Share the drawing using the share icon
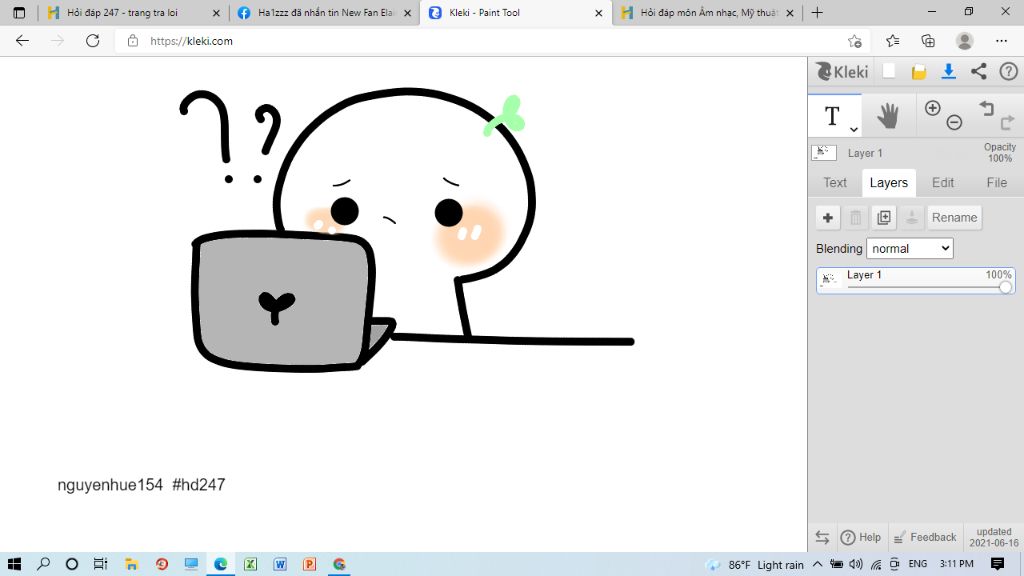Screen dimensions: 1024x576 point(978,71)
